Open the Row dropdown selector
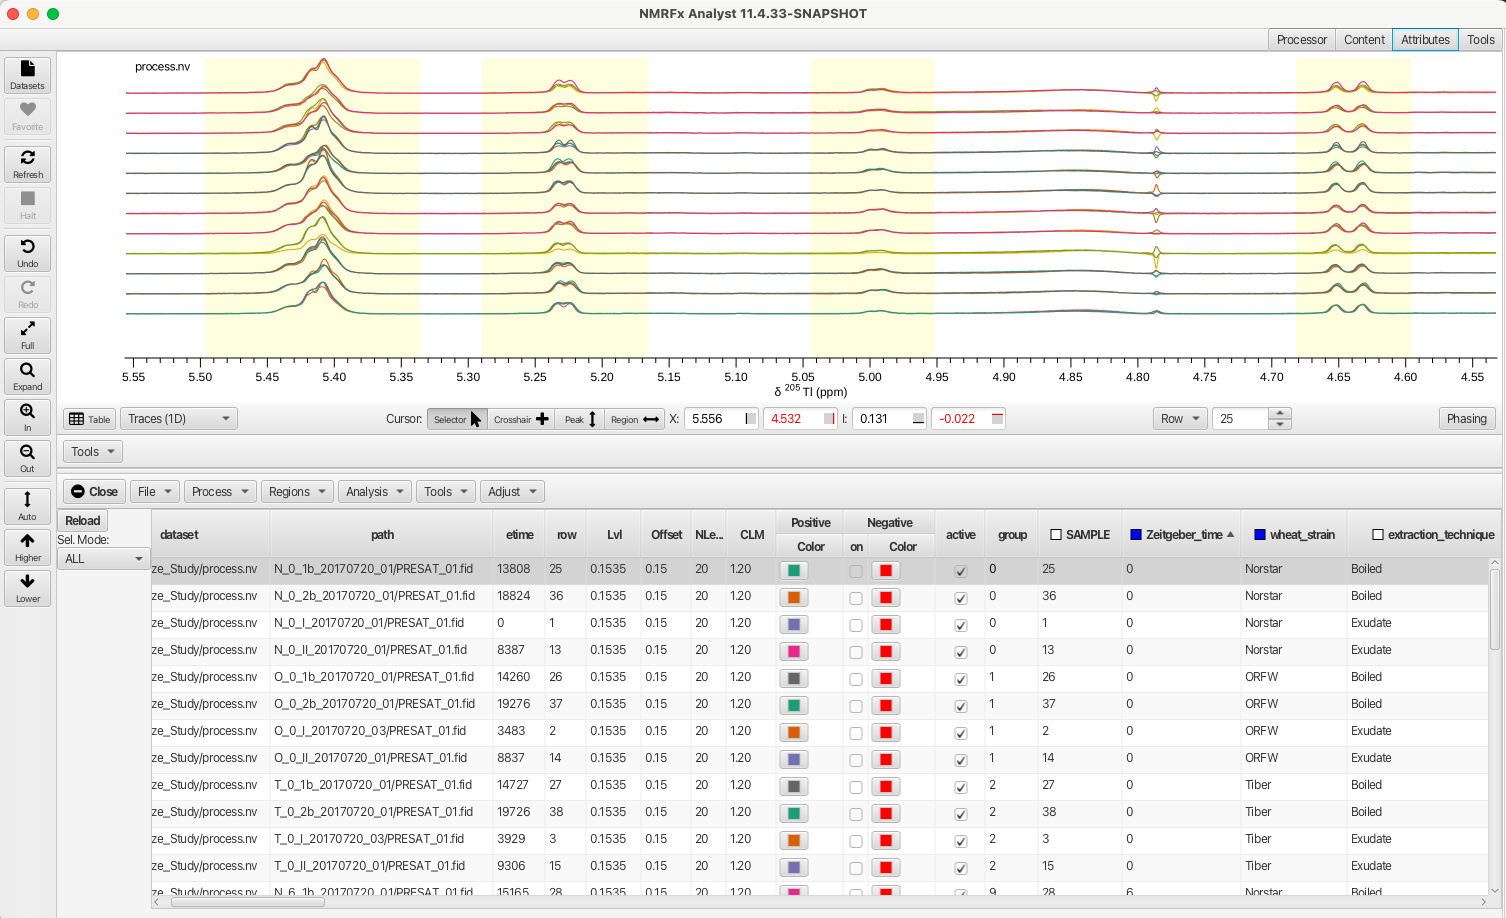This screenshot has width=1506, height=918. coord(1180,419)
